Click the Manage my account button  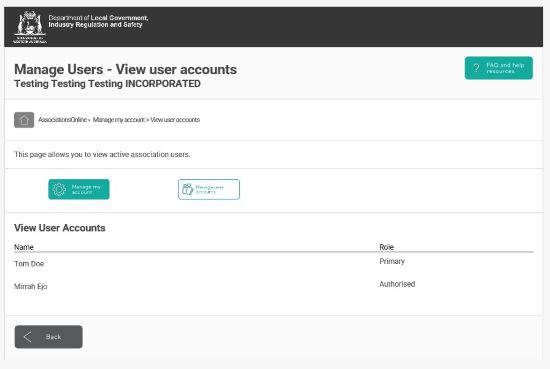coord(79,189)
